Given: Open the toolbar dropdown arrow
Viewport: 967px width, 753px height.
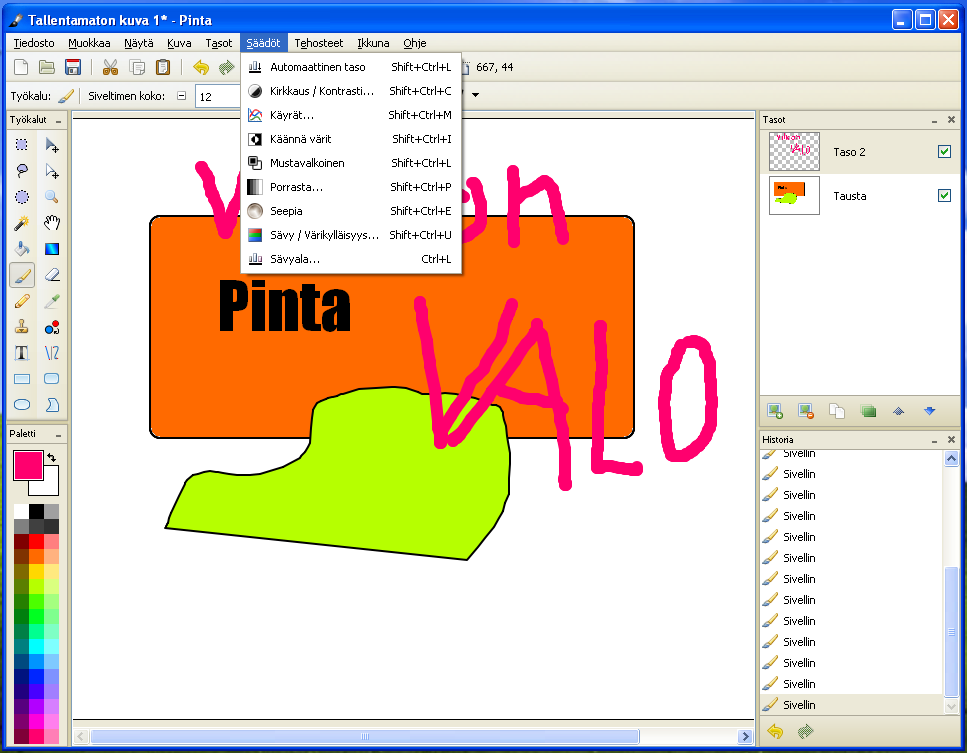Looking at the screenshot, I should tap(475, 95).
